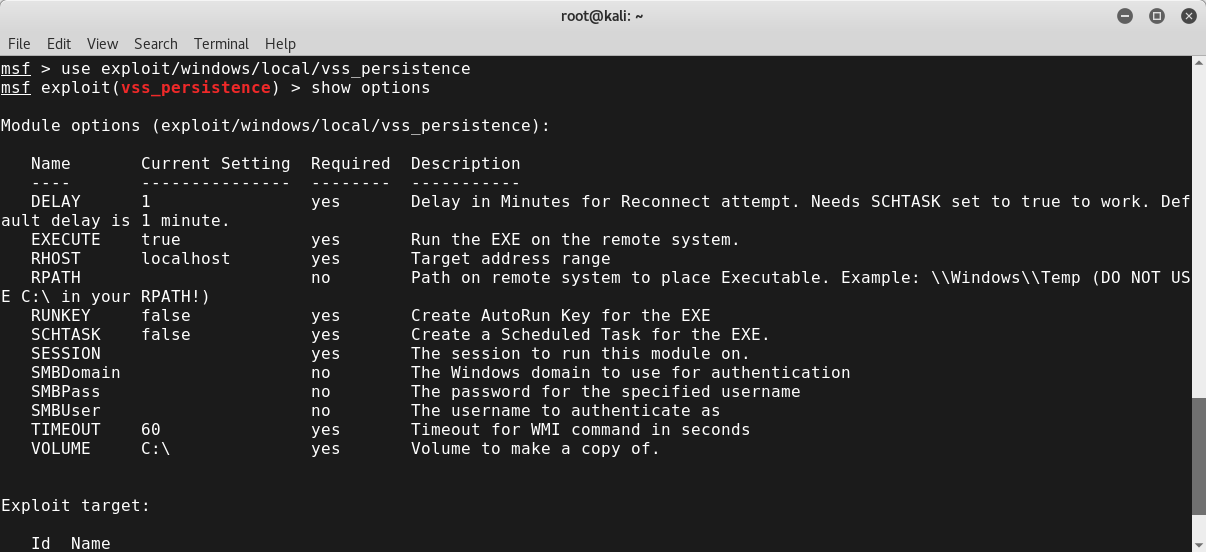This screenshot has width=1206, height=552.
Task: Click the scrollbar track above the thumb
Action: (1199, 230)
